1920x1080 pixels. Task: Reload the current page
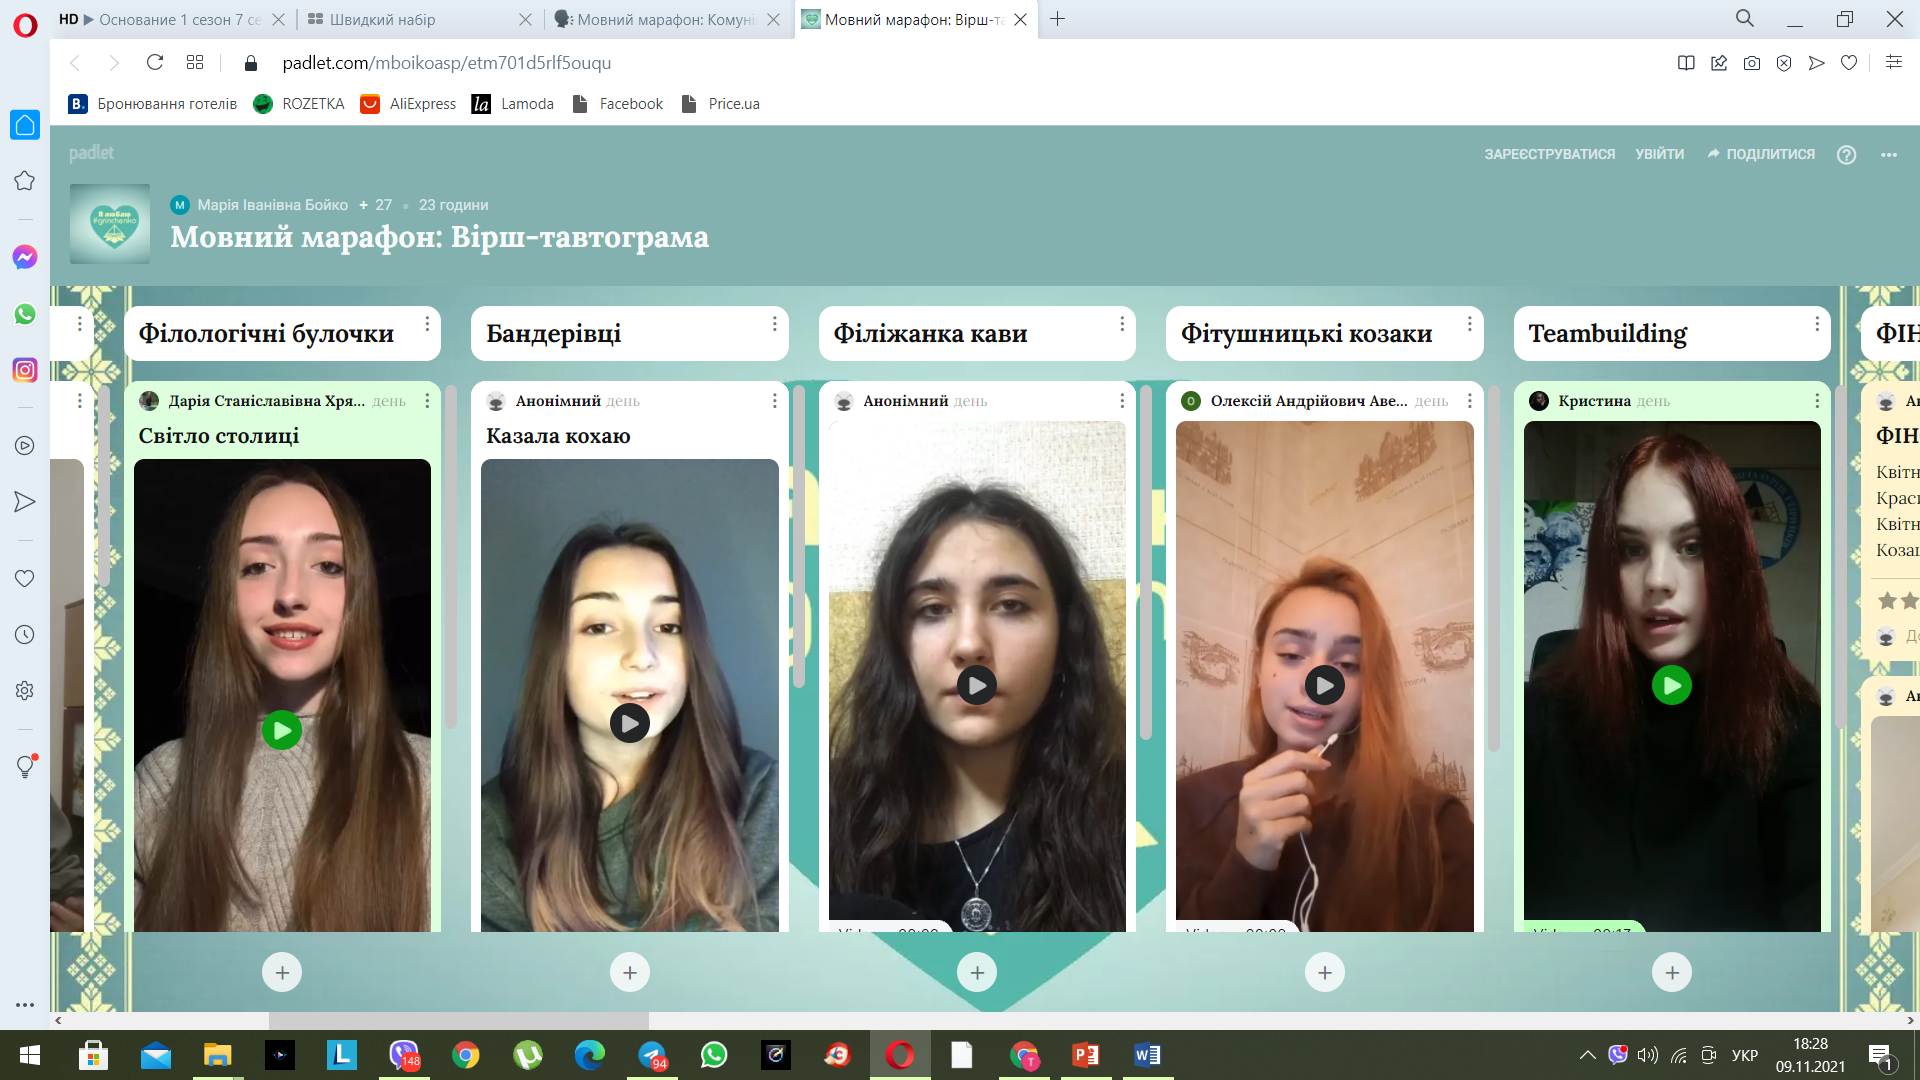pos(155,63)
